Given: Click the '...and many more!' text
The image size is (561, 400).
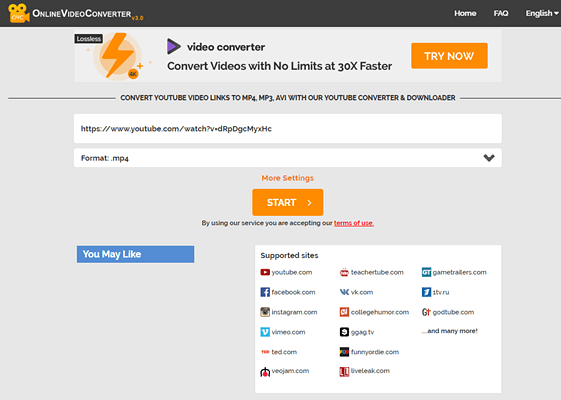Looking at the screenshot, I should pyautogui.click(x=450, y=331).
